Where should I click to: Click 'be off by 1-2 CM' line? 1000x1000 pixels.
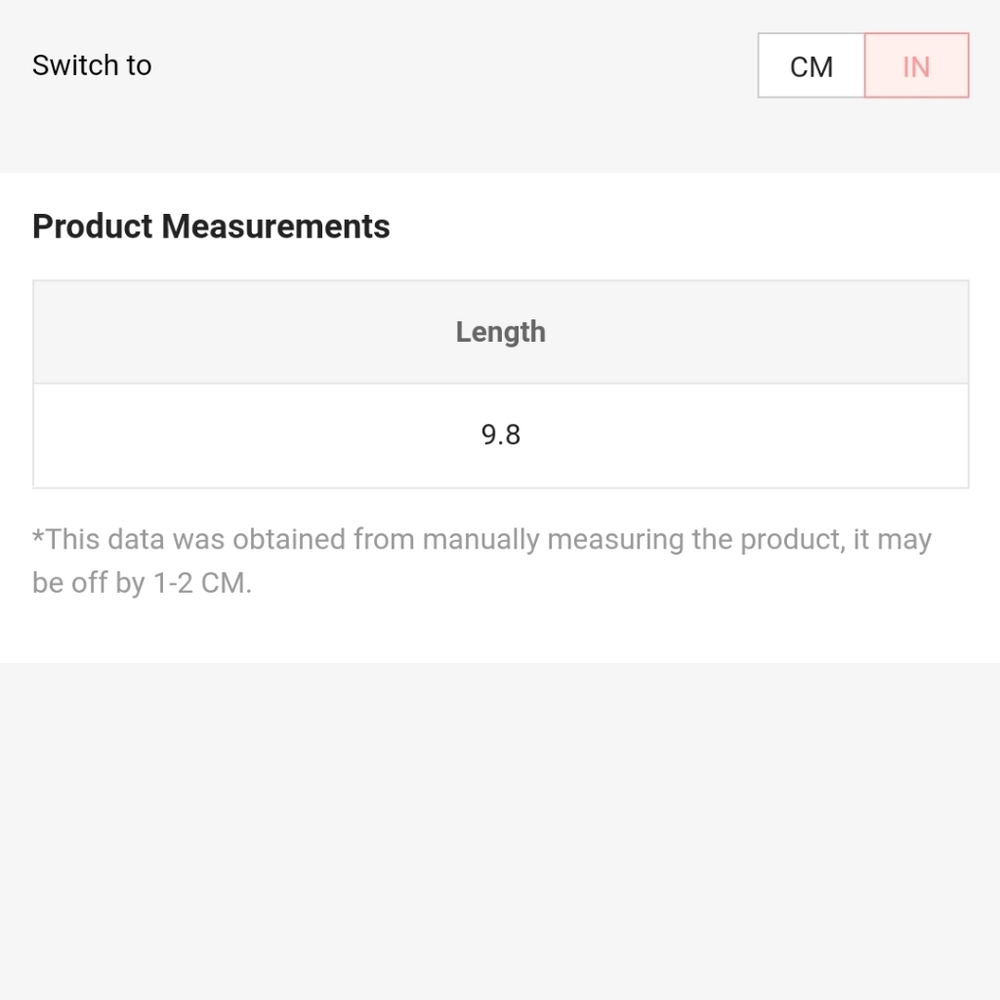coord(142,582)
